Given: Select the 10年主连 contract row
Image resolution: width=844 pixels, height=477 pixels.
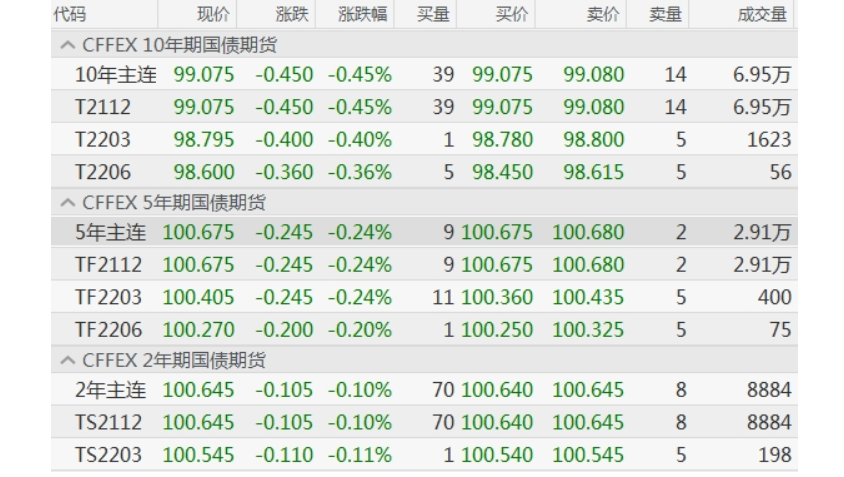Looking at the screenshot, I should tap(115, 75).
